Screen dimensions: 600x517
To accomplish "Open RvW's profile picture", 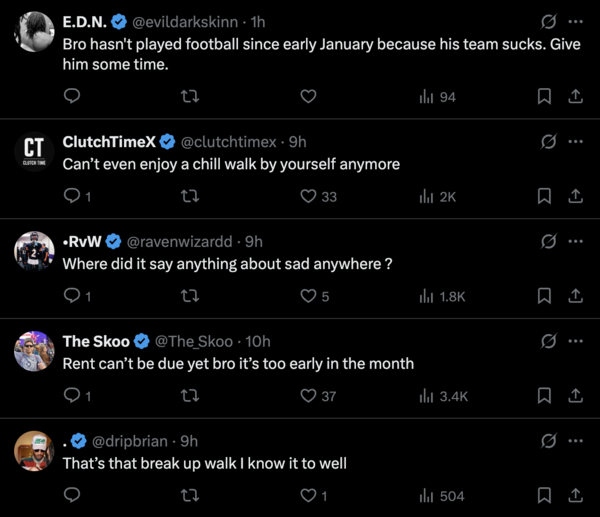I will pos(33,250).
